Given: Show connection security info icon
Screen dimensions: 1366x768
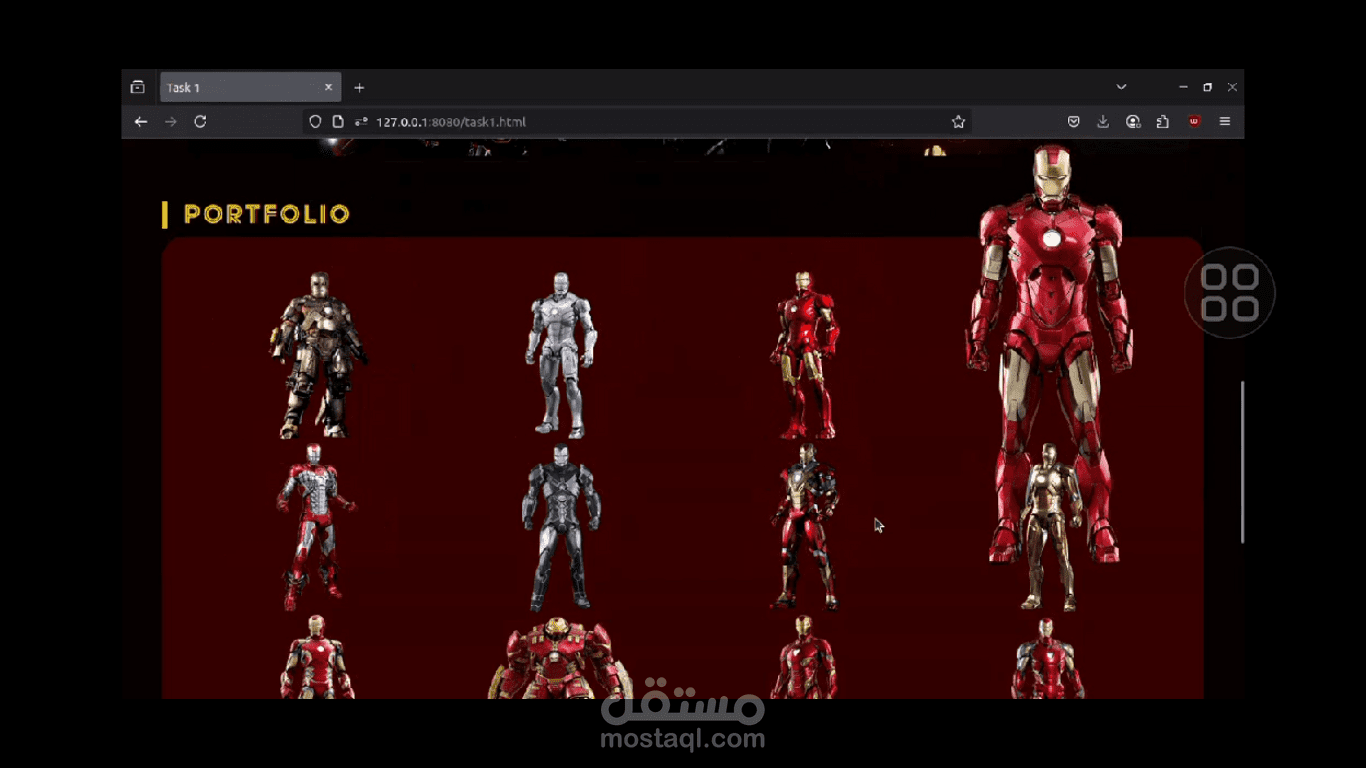Looking at the screenshot, I should click(x=360, y=122).
